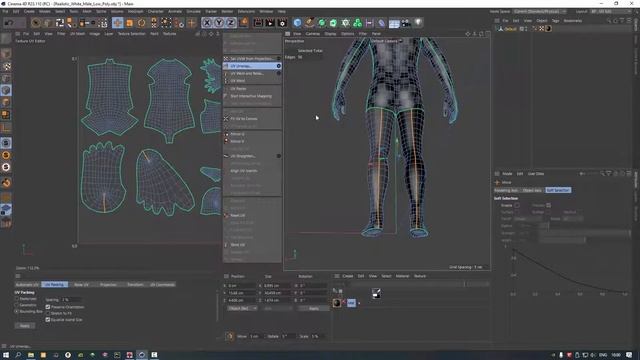Open Edit Render Settings gear clapperboard
This screenshot has height=360, width=640.
tap(282, 23)
